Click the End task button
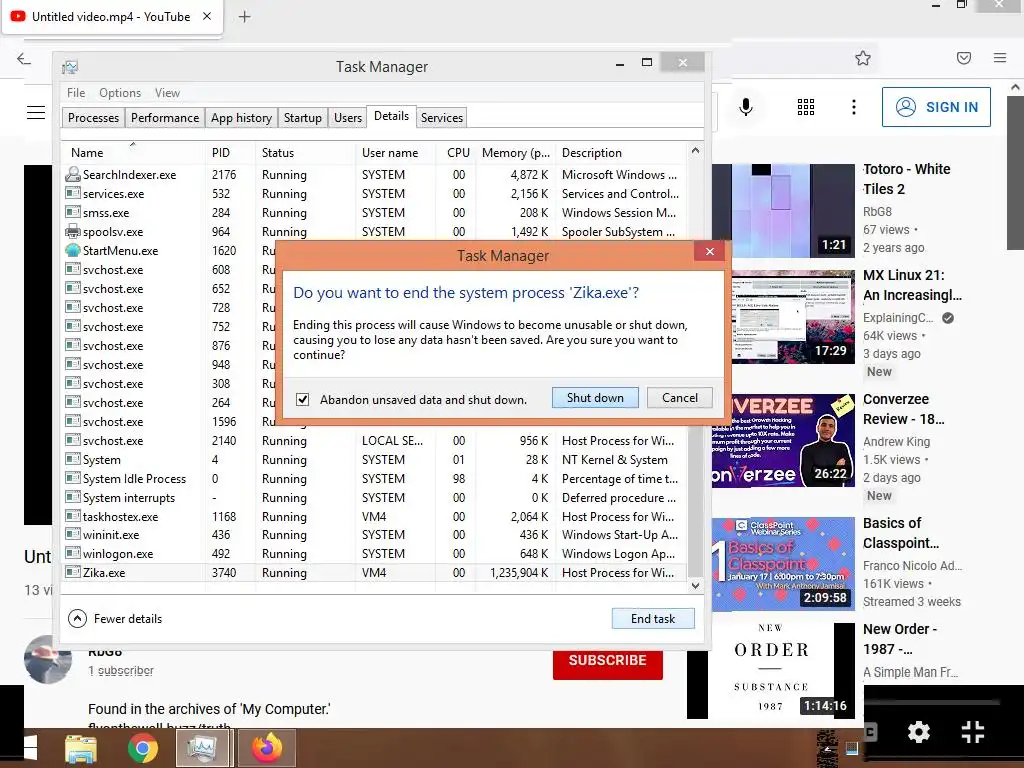 pyautogui.click(x=653, y=618)
